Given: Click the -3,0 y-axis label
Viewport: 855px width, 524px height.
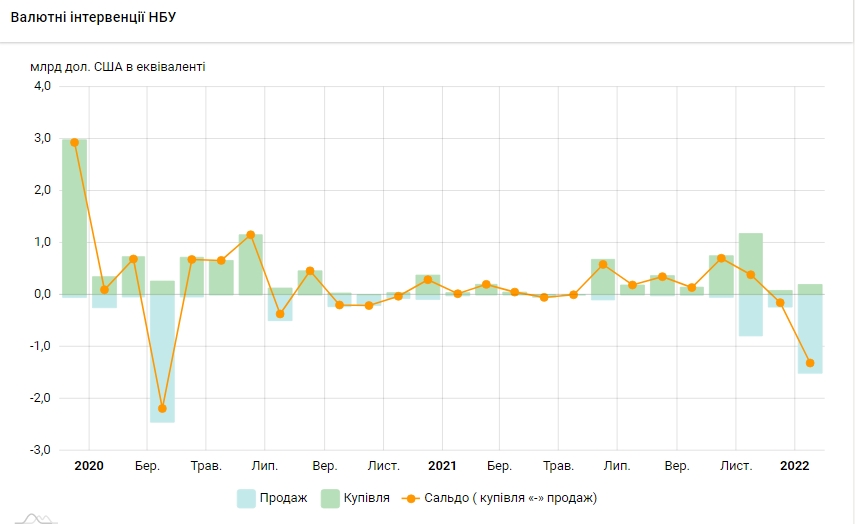Looking at the screenshot, I should [x=40, y=450].
